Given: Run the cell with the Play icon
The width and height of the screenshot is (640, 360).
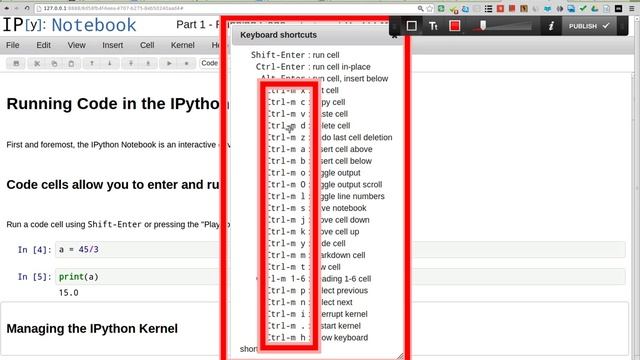Looking at the screenshot, I should point(169,63).
